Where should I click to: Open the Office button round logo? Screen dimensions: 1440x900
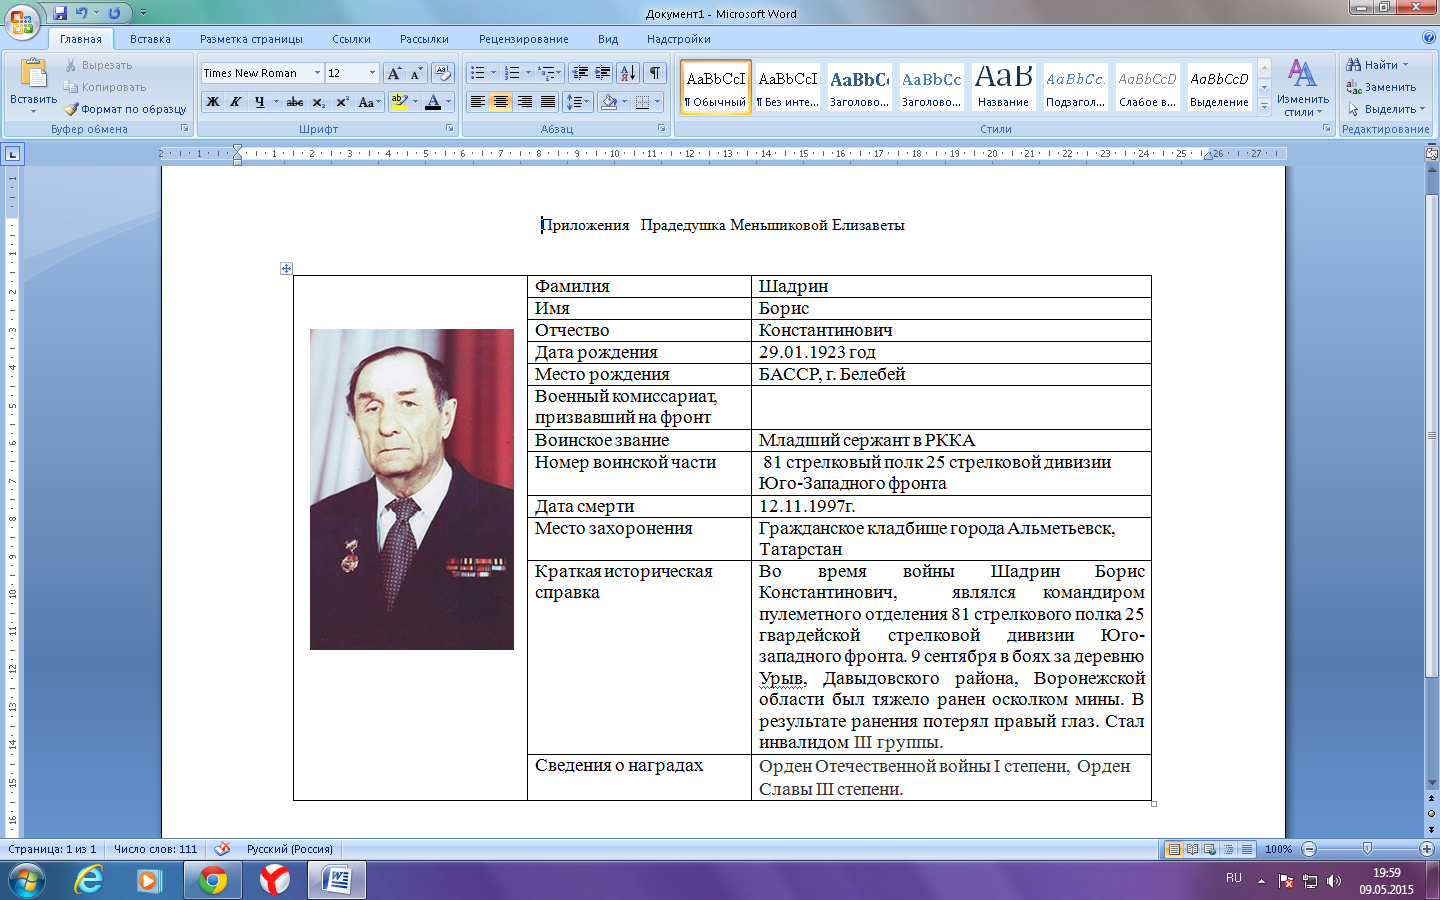(x=21, y=21)
